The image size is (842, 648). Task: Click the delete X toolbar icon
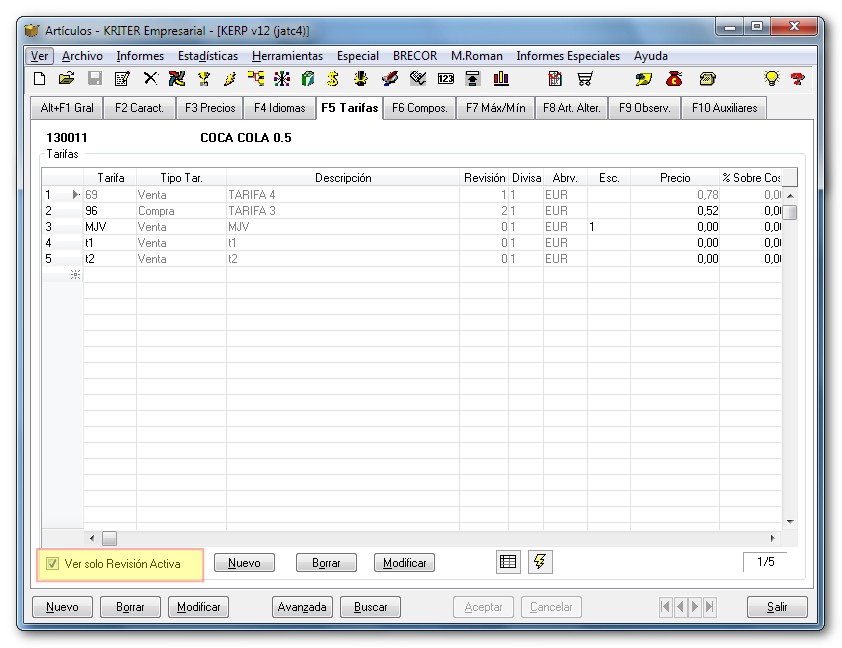(x=150, y=79)
